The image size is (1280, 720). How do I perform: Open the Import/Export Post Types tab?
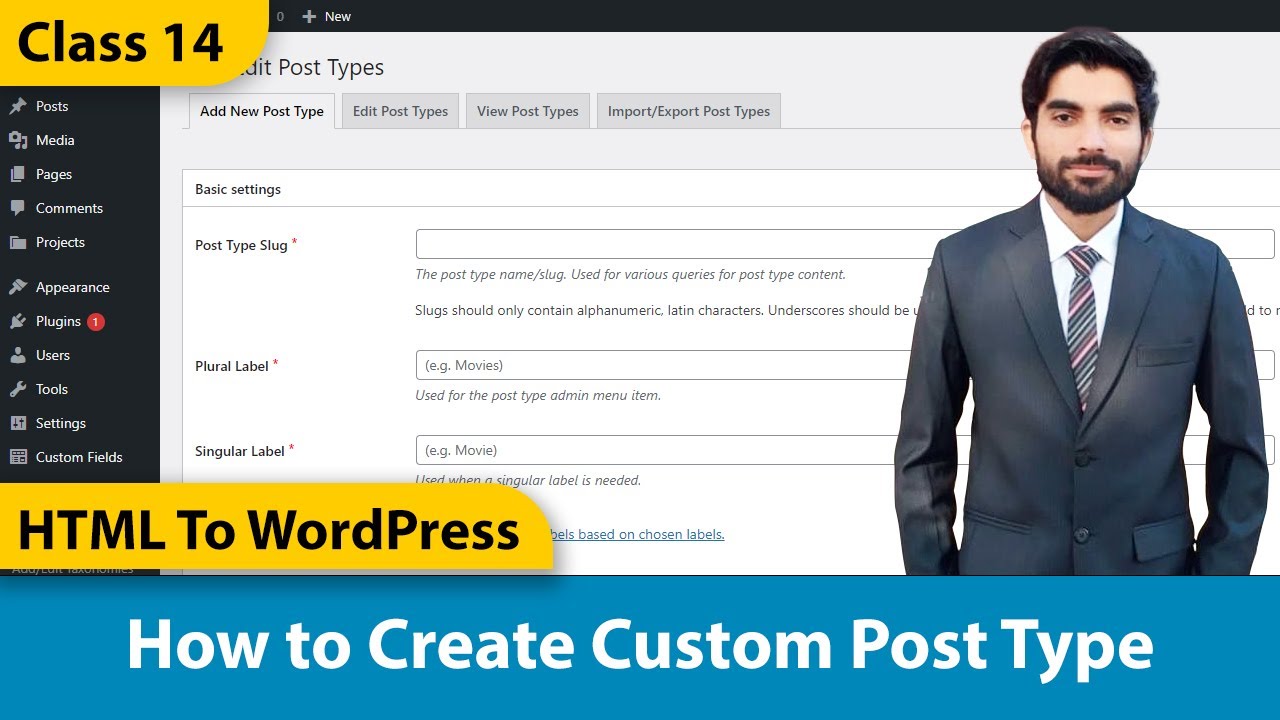click(689, 111)
